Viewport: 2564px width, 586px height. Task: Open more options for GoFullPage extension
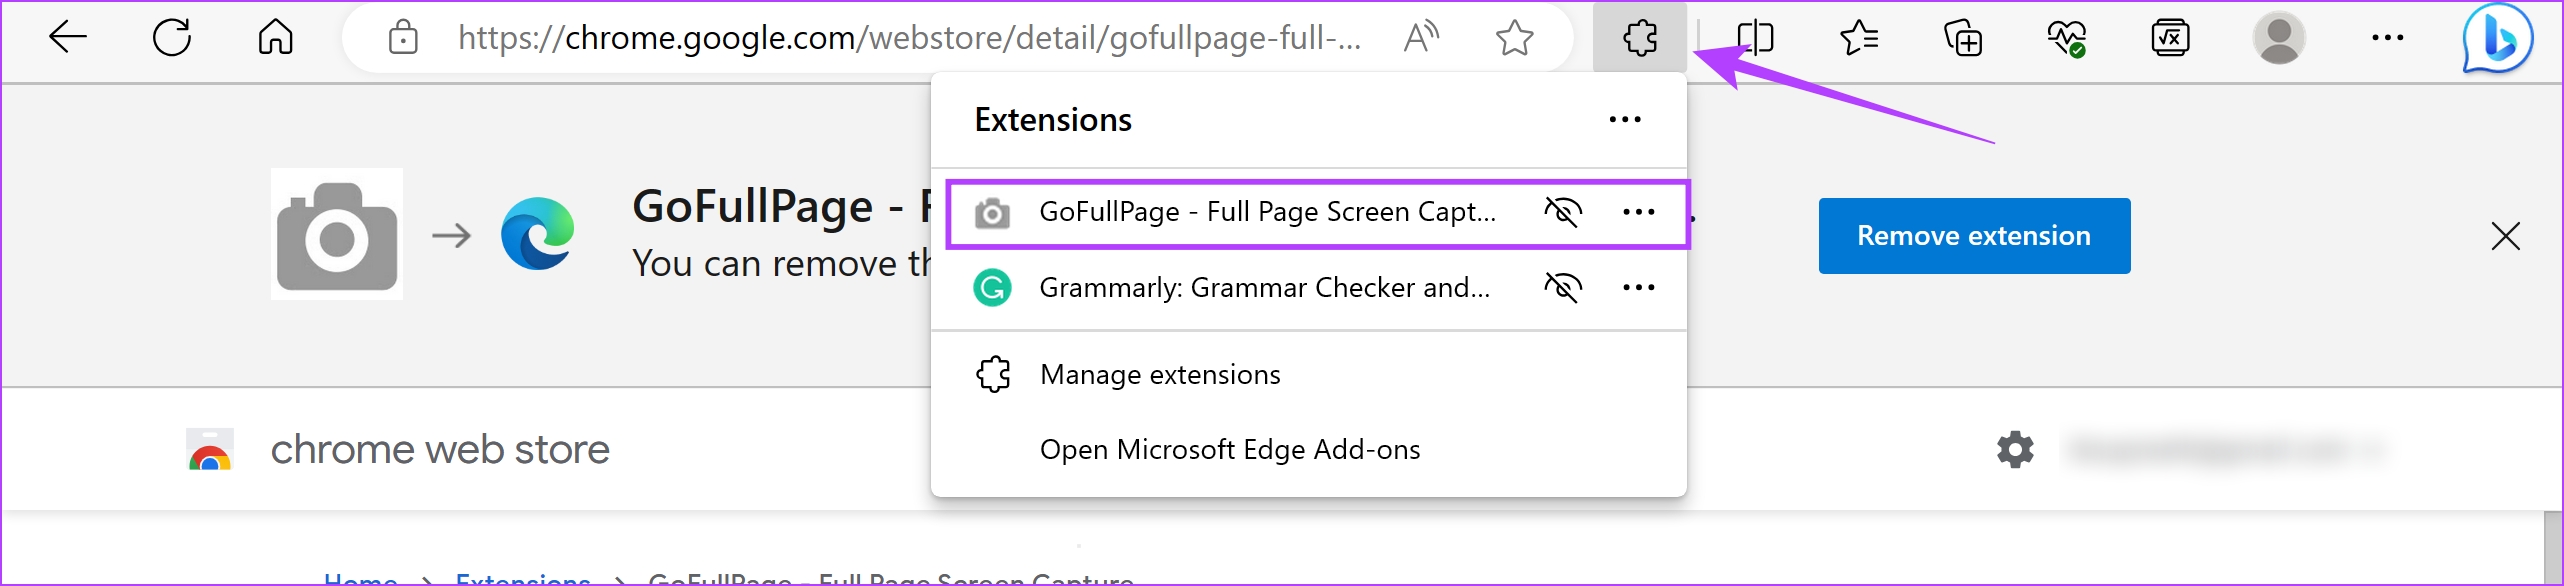coord(1639,212)
